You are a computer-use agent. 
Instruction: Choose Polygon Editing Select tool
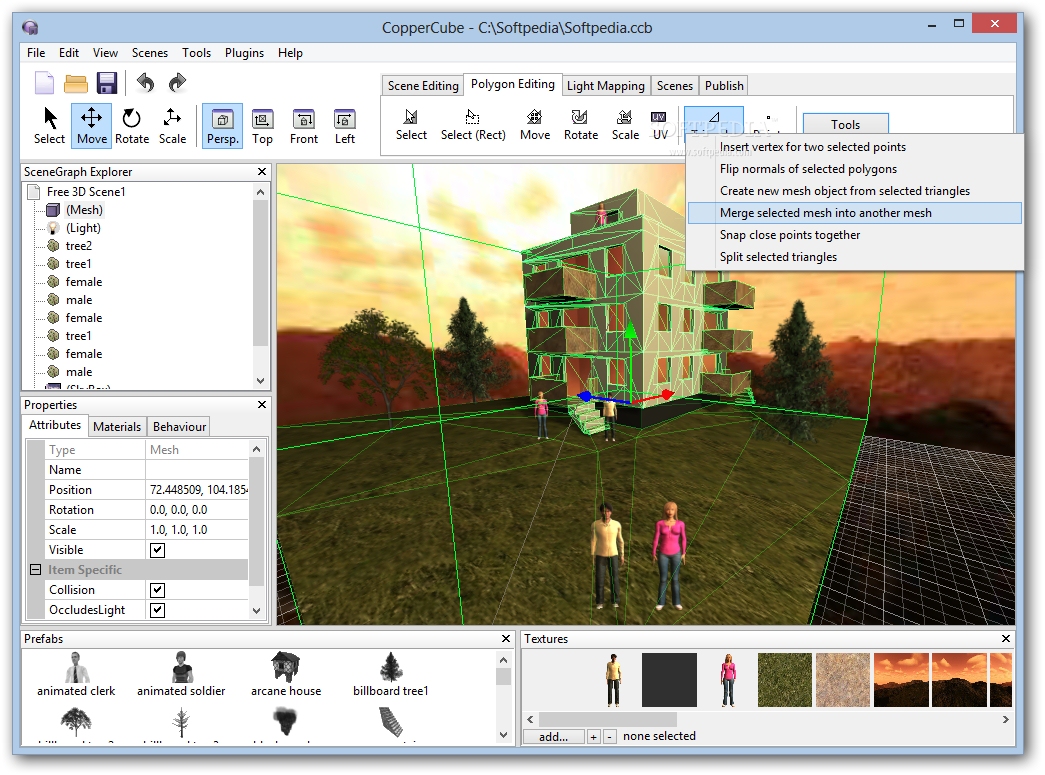[x=411, y=125]
